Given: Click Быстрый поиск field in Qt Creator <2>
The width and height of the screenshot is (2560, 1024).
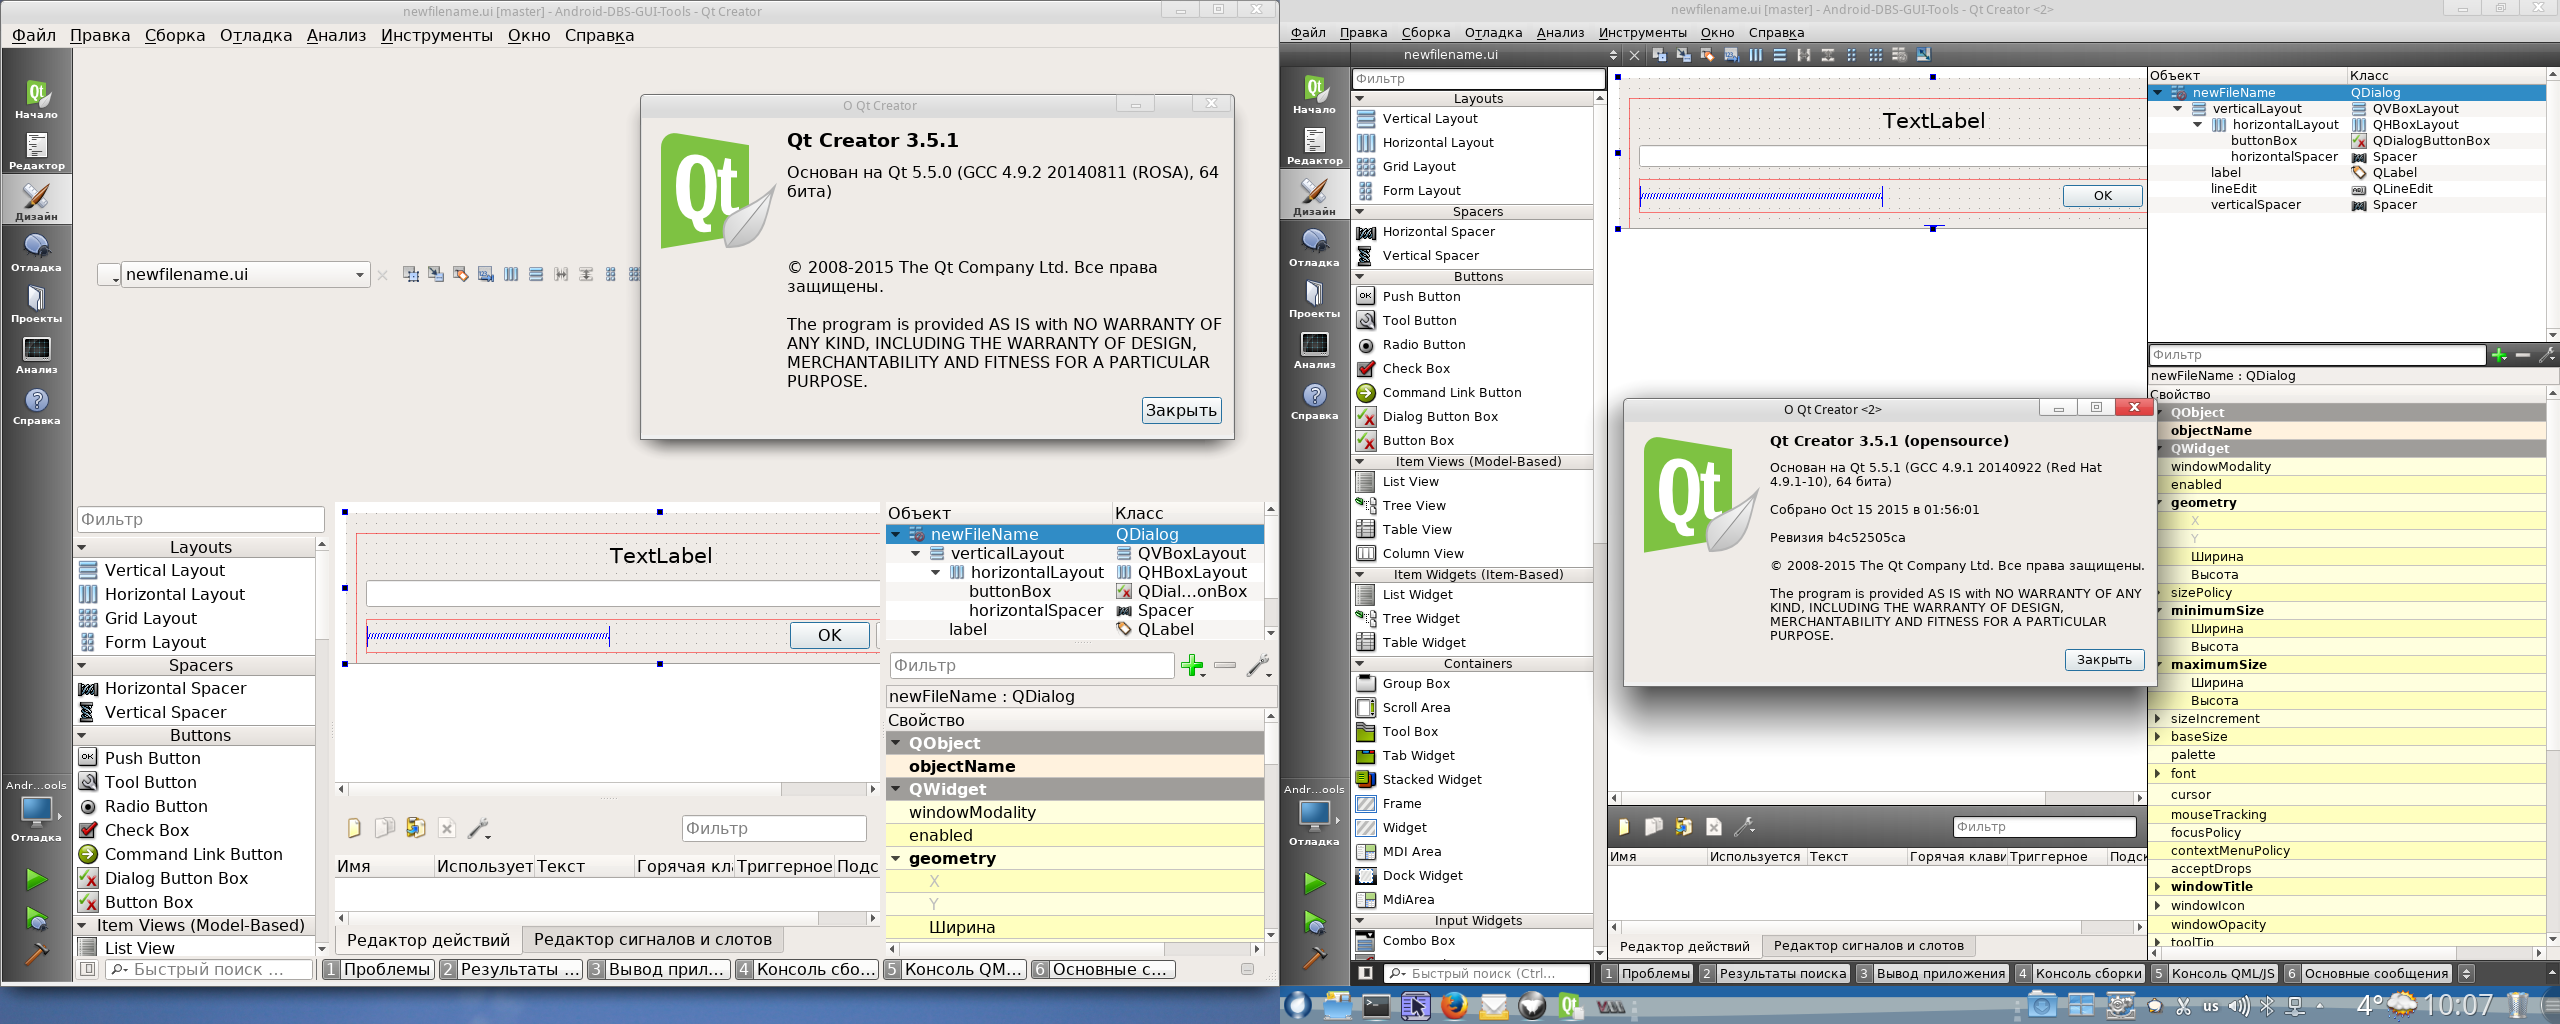Looking at the screenshot, I should [x=1486, y=973].
